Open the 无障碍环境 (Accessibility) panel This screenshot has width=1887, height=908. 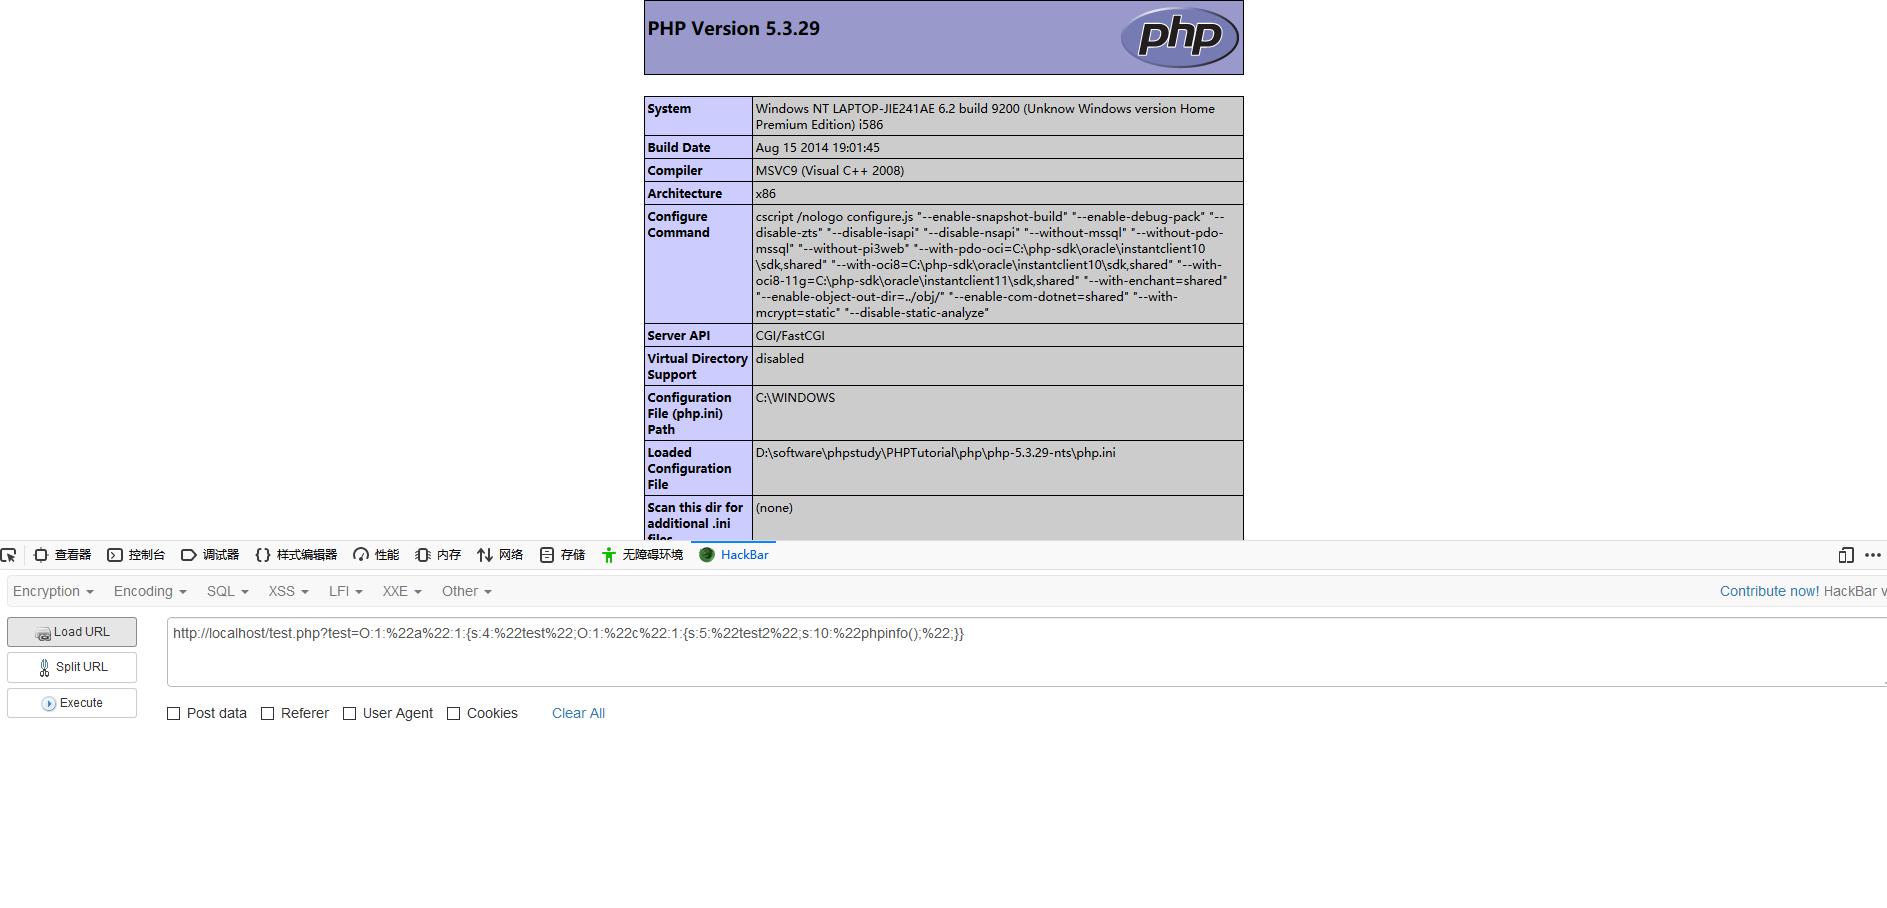pyautogui.click(x=641, y=555)
